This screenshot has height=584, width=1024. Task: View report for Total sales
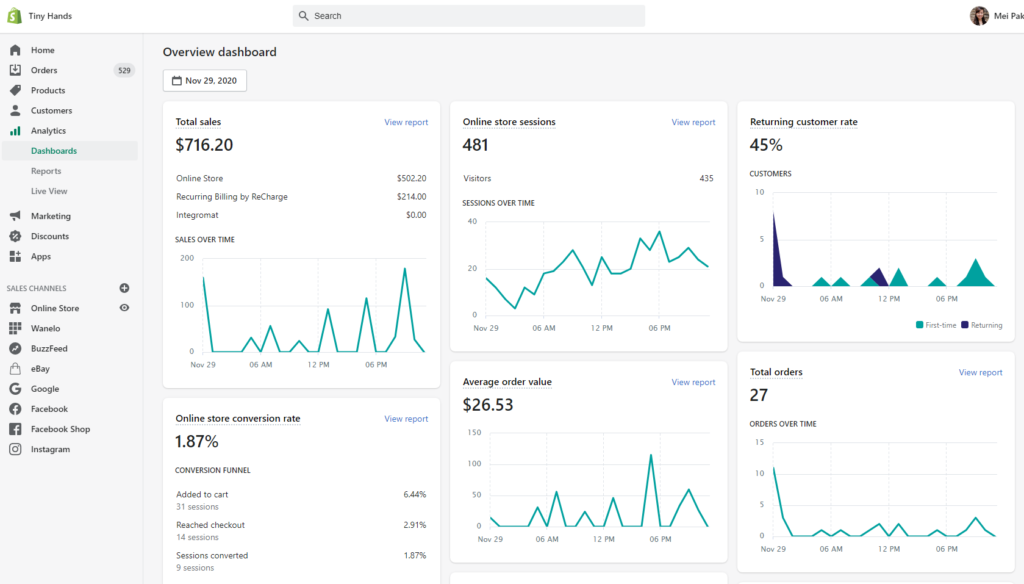(405, 122)
